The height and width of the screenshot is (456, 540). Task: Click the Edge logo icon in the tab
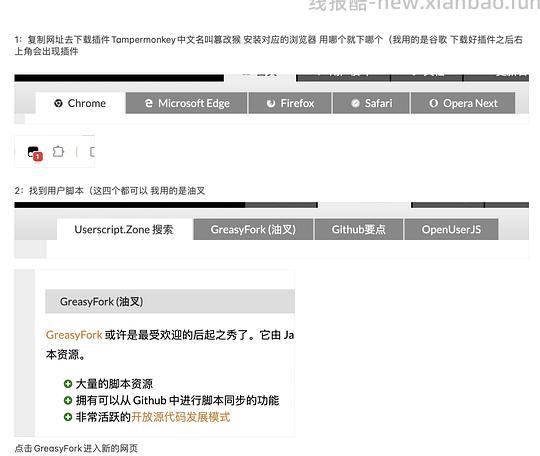[x=149, y=103]
